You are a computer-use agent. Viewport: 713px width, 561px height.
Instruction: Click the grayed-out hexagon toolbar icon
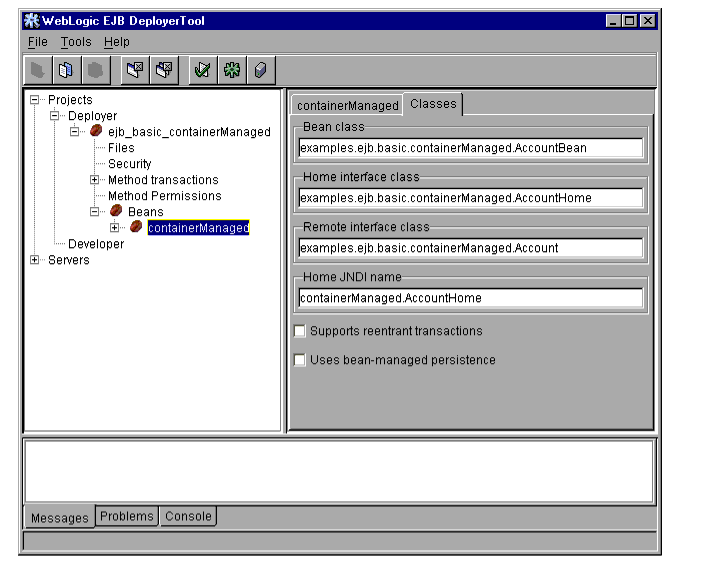95,70
